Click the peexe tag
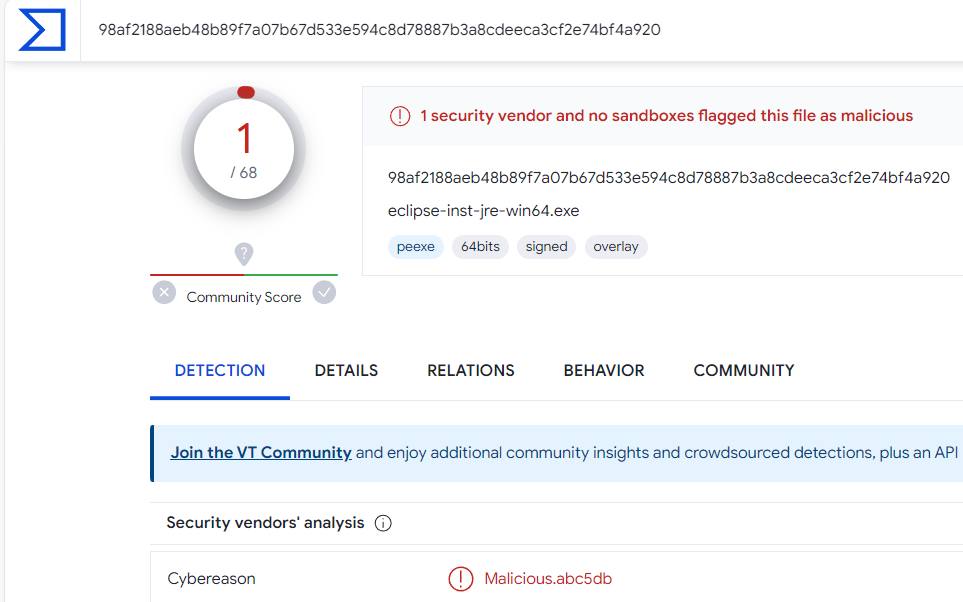 coord(416,247)
